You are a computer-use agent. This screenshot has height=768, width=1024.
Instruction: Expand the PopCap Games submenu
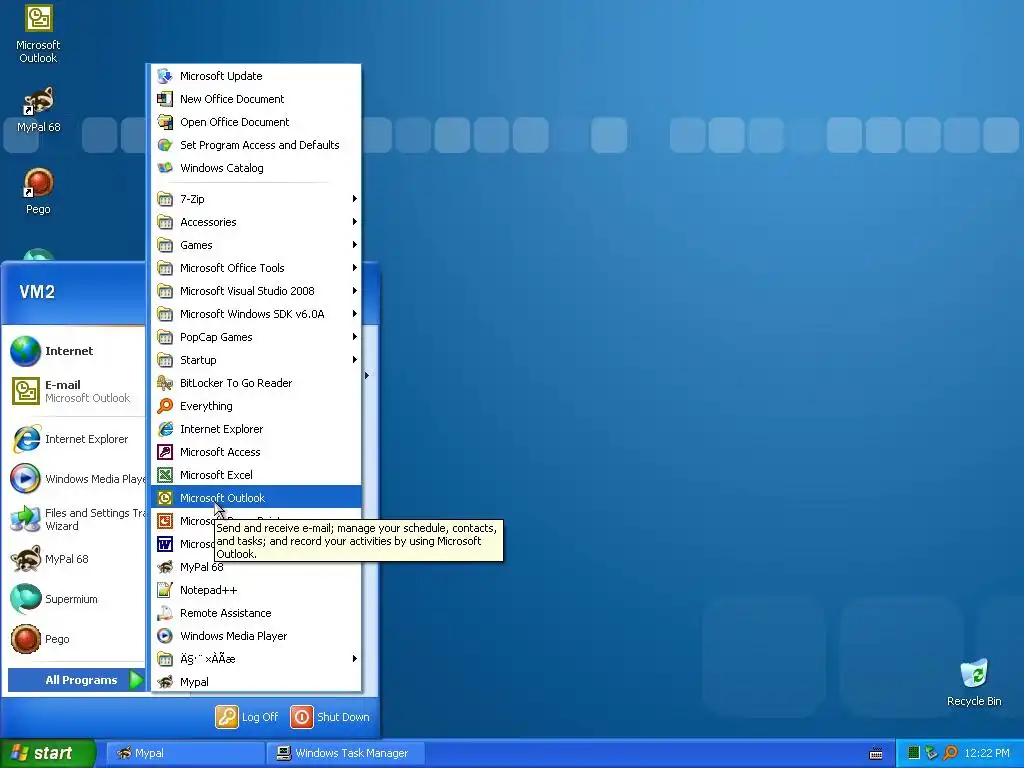coord(256,337)
